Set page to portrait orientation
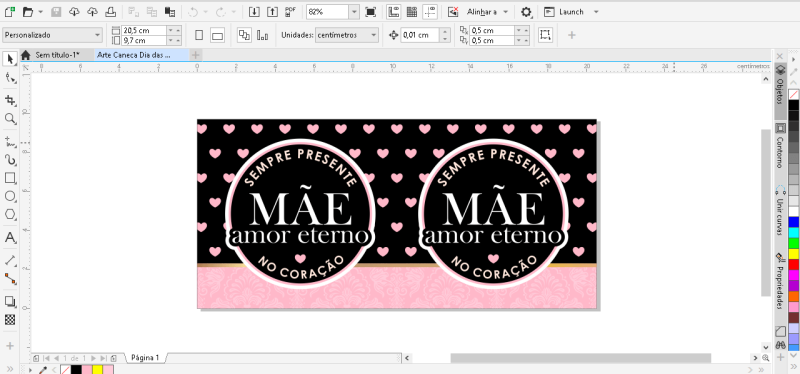Viewport: 800px width, 374px height. coord(199,35)
